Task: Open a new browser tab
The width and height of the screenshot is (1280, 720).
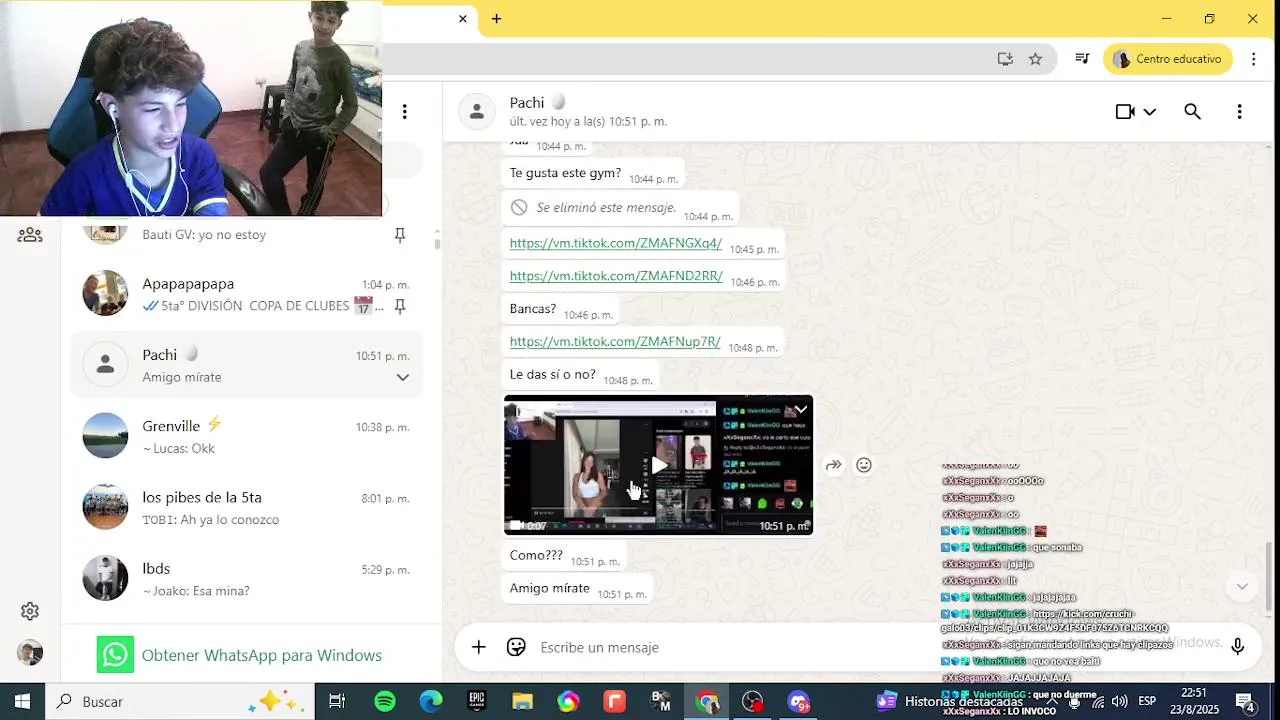Action: 496,19
